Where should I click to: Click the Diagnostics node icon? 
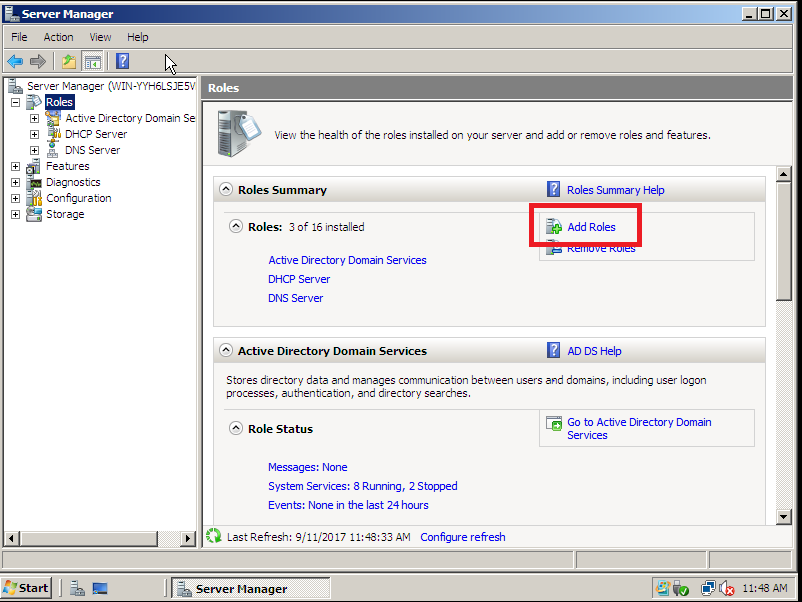coord(35,183)
